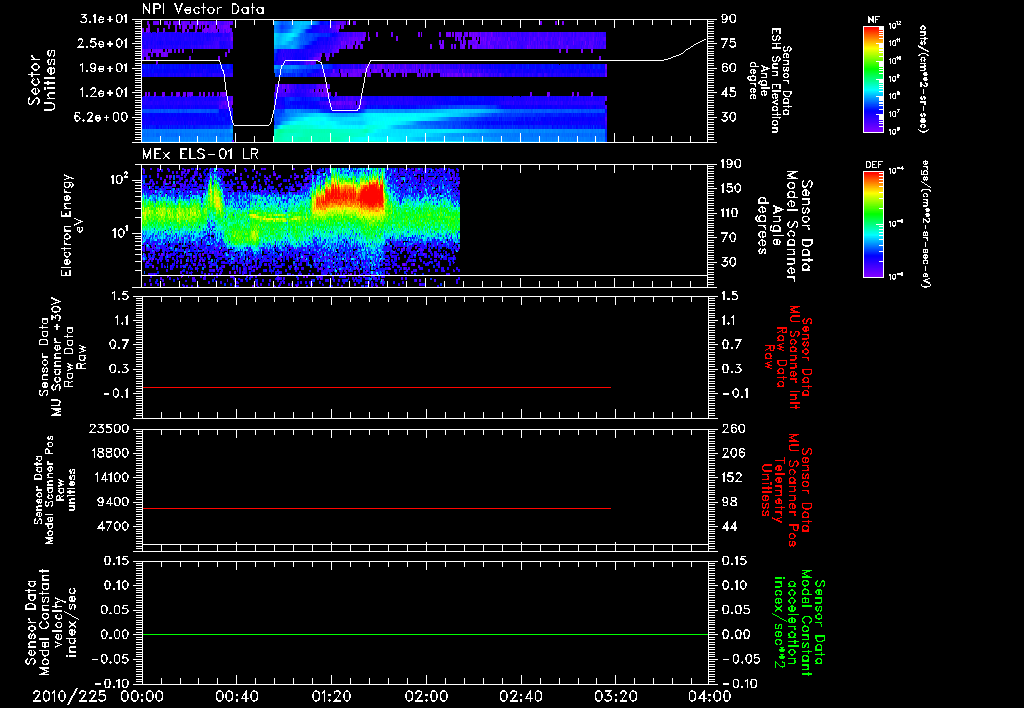Click the 60 degree elevation tick
The height and width of the screenshot is (708, 1024).
click(729, 68)
